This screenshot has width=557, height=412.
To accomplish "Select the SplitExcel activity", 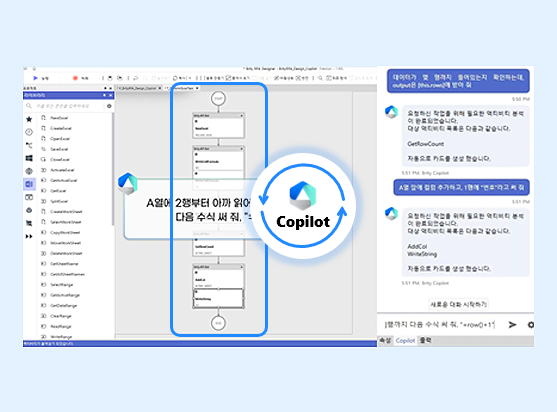I will pos(59,201).
